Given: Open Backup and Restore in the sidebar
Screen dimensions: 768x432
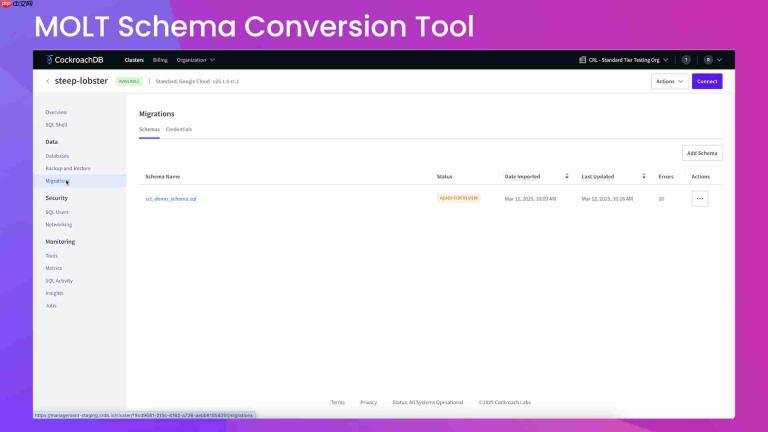Looking at the screenshot, I should pos(68,168).
